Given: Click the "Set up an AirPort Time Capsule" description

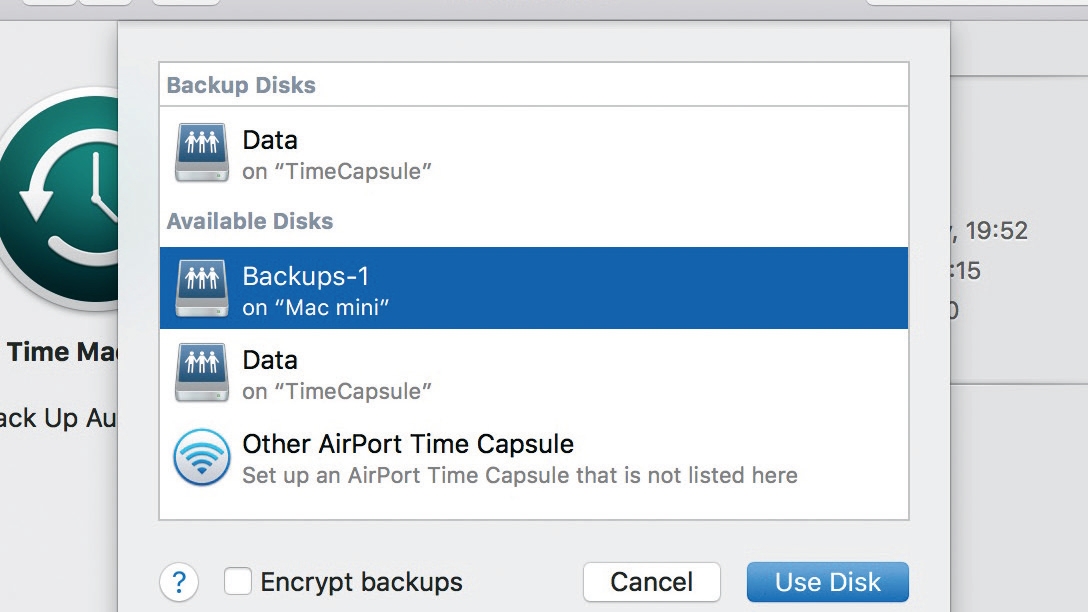Looking at the screenshot, I should (x=520, y=475).
